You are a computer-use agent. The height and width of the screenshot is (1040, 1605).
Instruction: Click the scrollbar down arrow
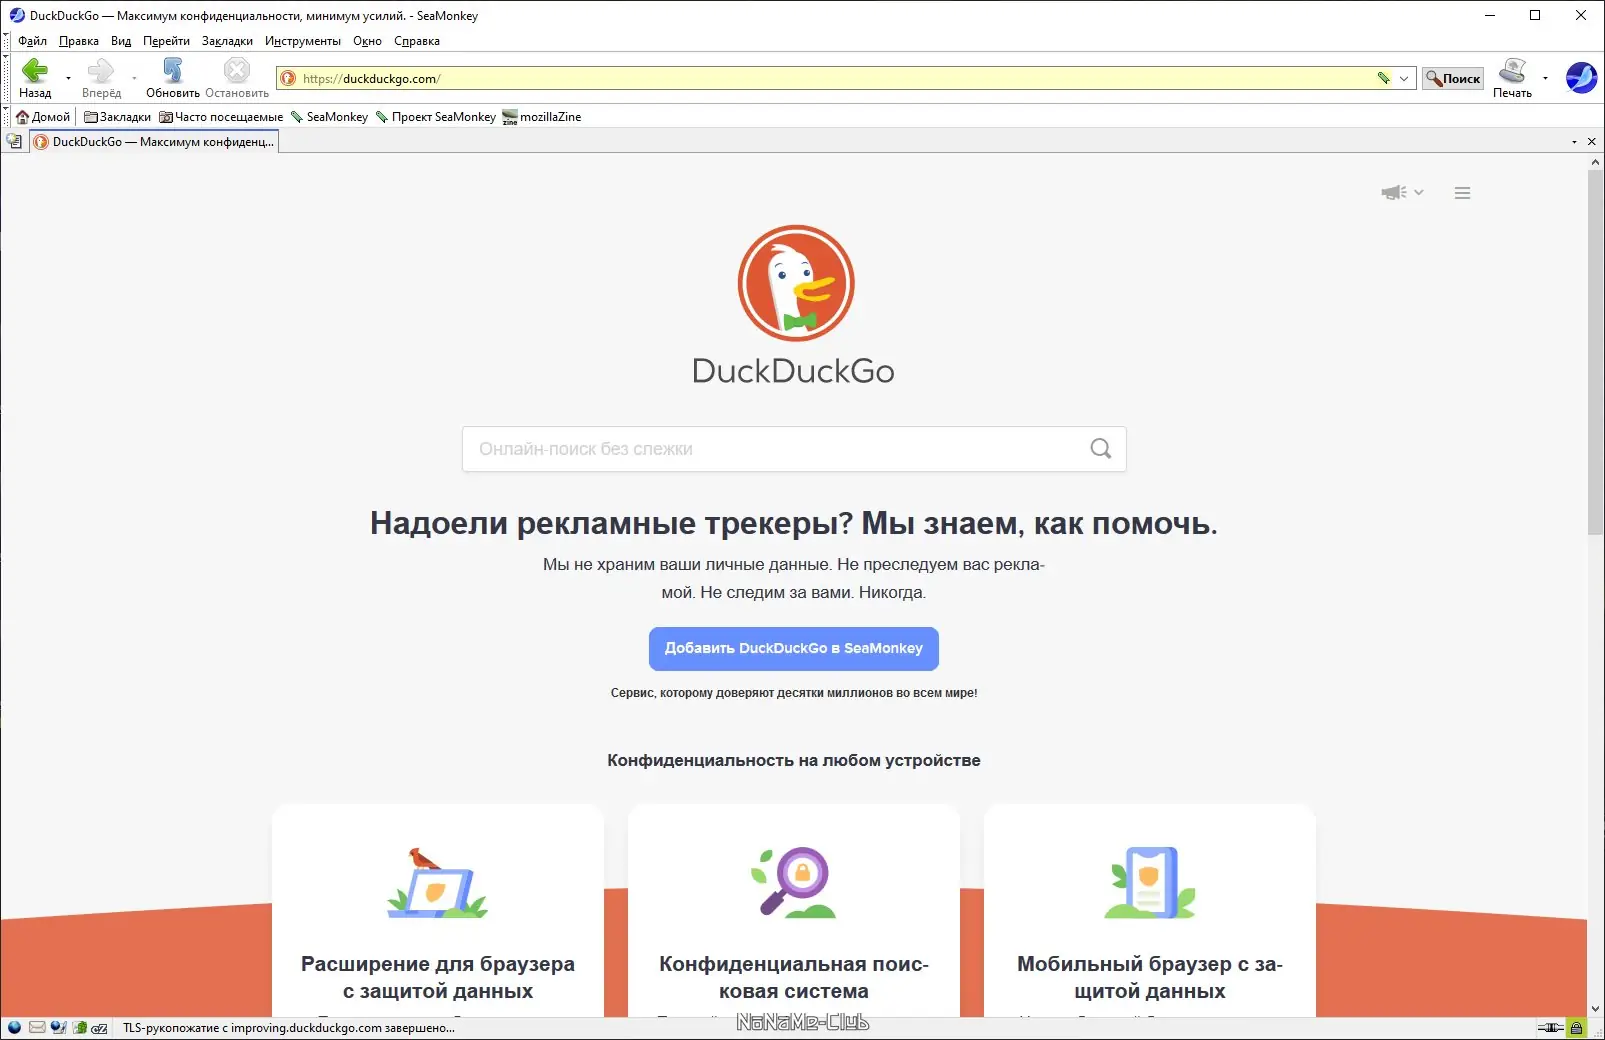tap(1595, 1009)
